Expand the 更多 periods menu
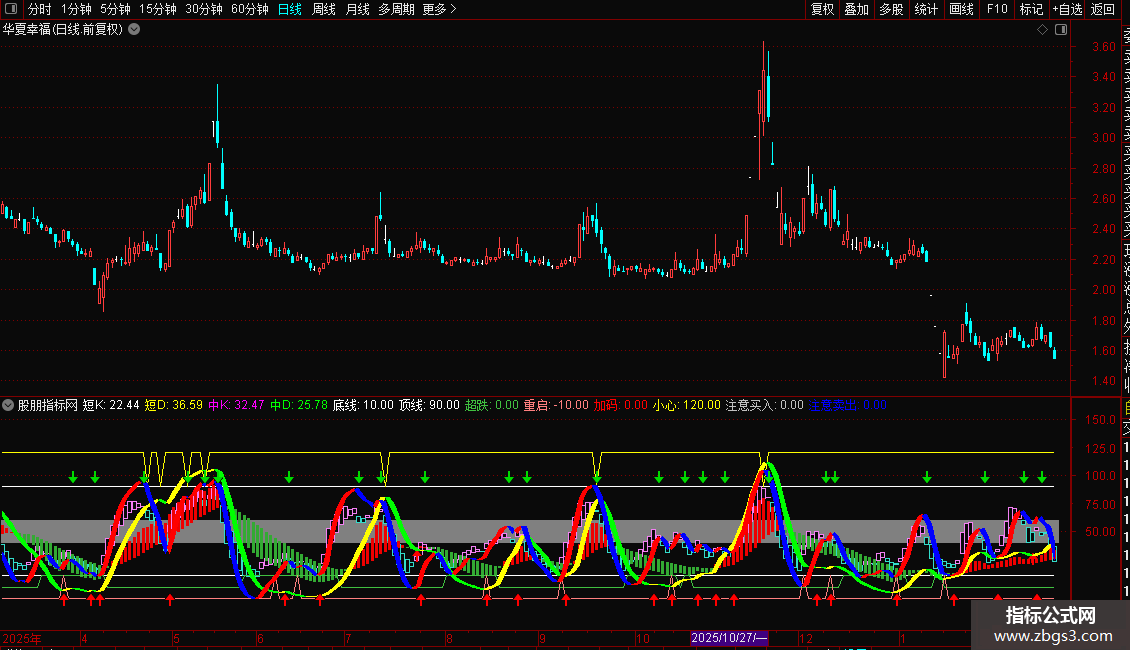Image resolution: width=1130 pixels, height=650 pixels. click(440, 10)
